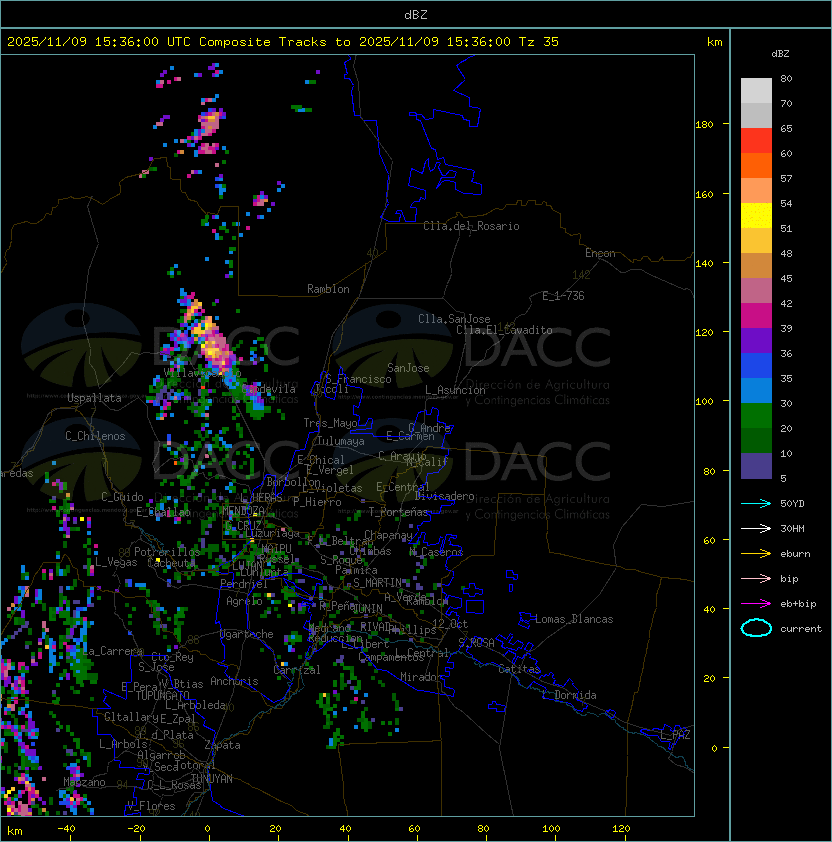Click the '180' tick on the right axis
Screen dimensions: 832x842
(704, 125)
